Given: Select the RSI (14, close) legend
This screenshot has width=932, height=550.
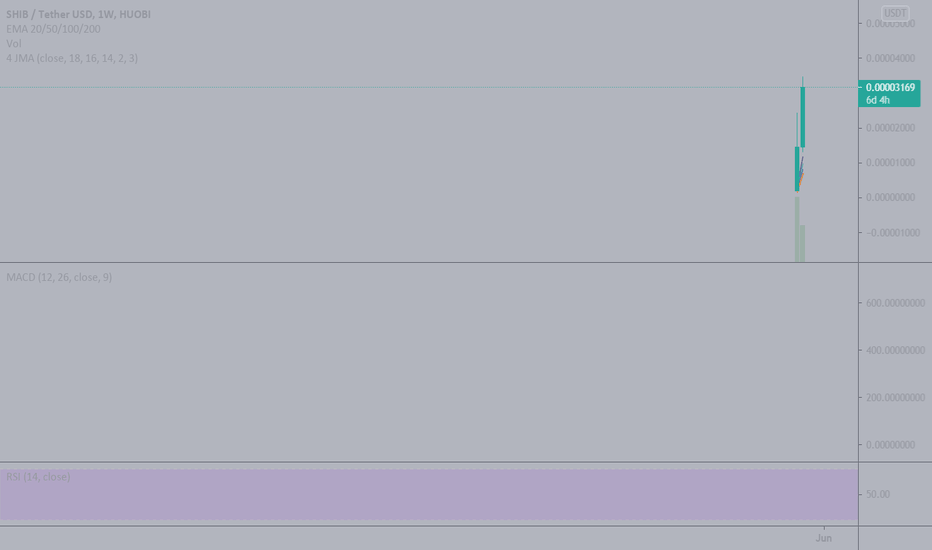Looking at the screenshot, I should coord(38,477).
